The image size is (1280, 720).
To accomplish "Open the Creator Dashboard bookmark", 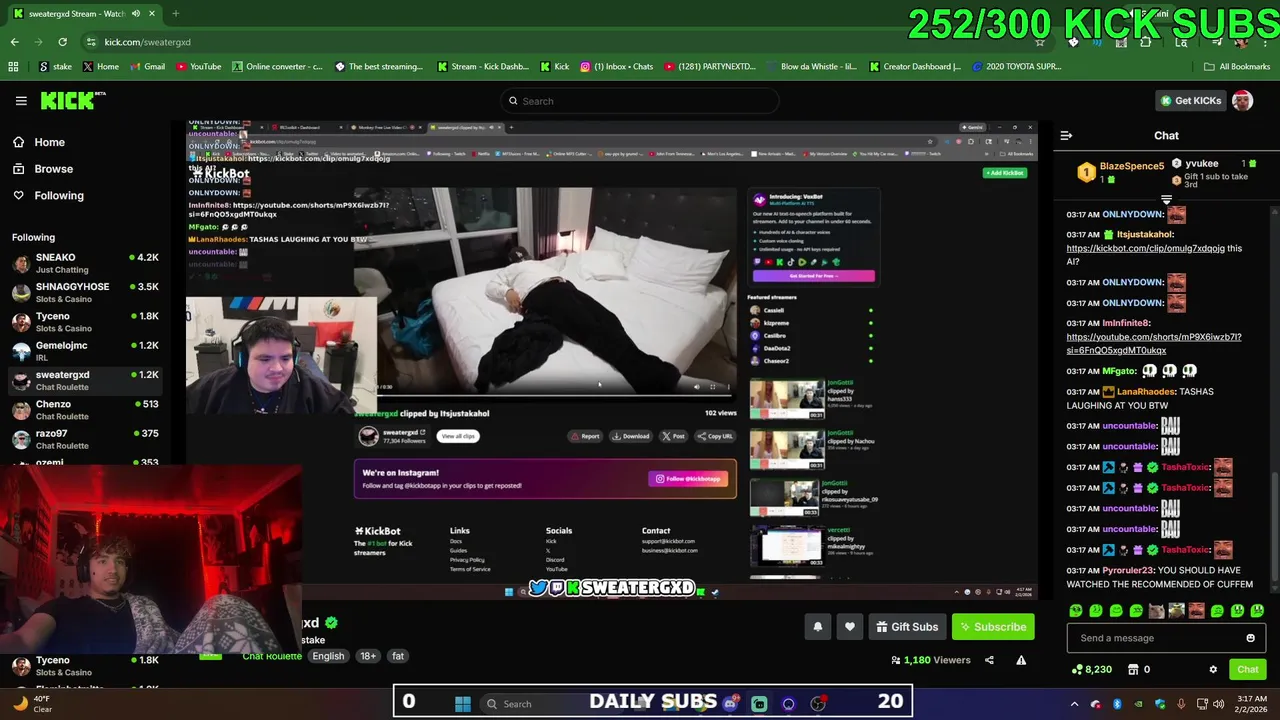I will click(x=914, y=67).
